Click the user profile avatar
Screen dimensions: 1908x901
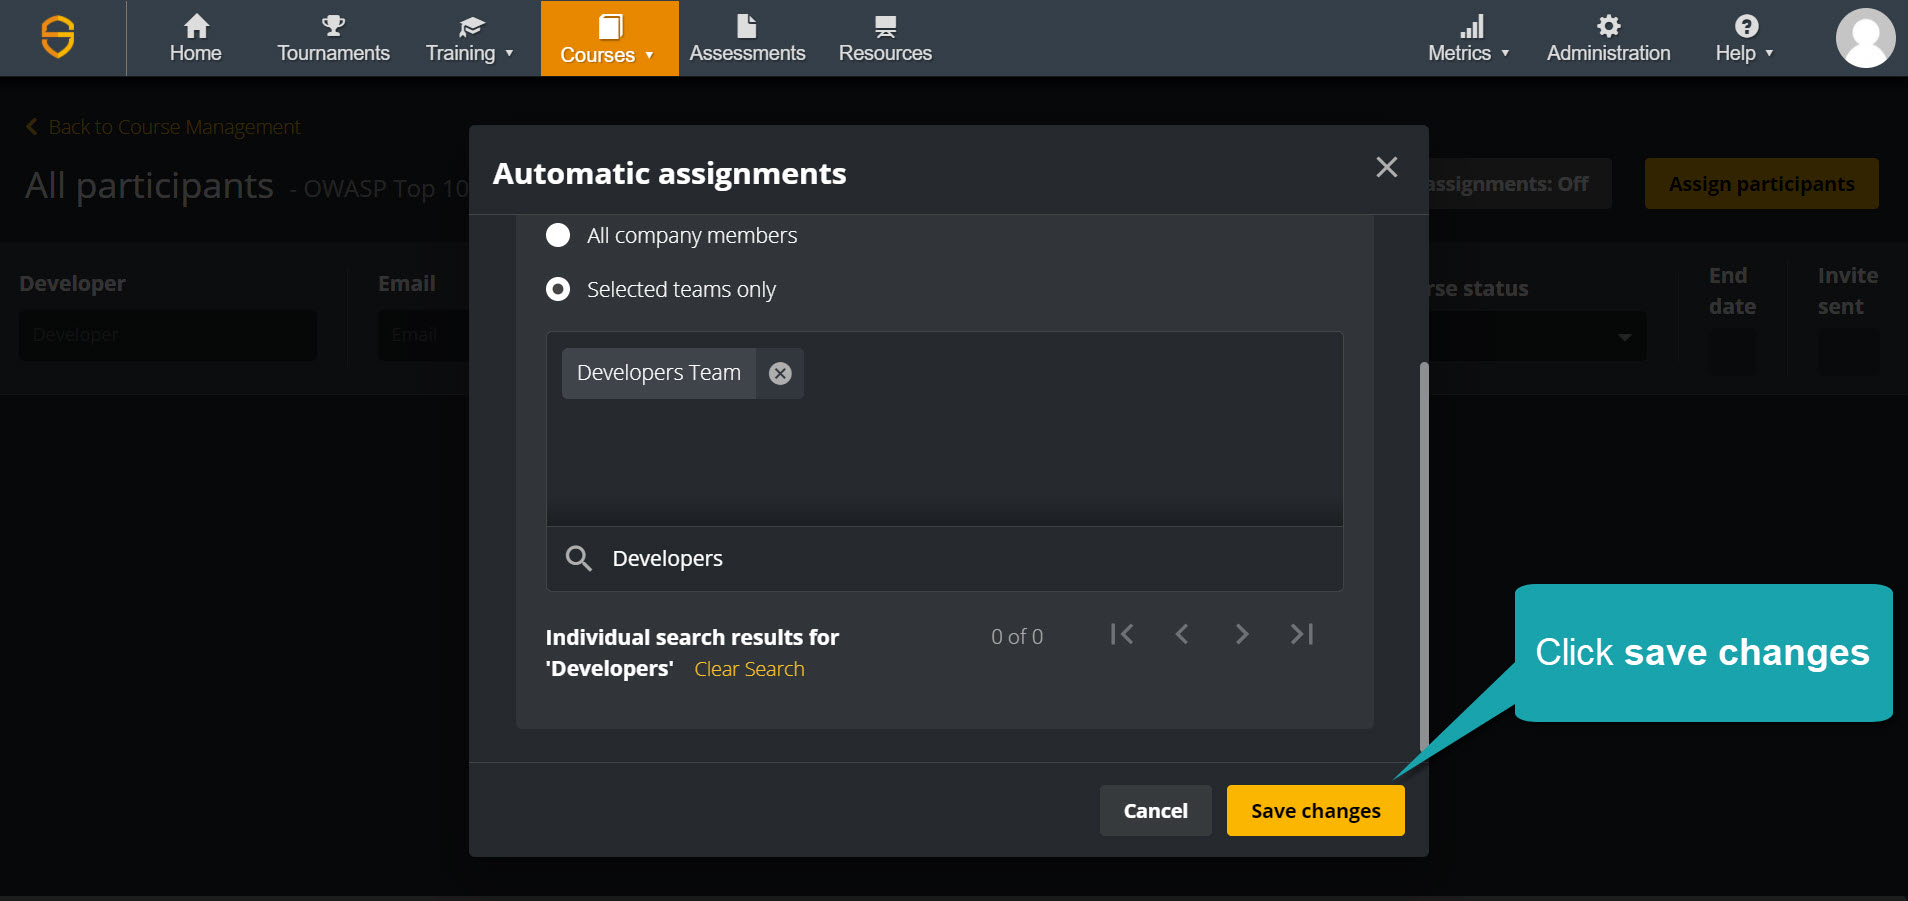point(1865,38)
